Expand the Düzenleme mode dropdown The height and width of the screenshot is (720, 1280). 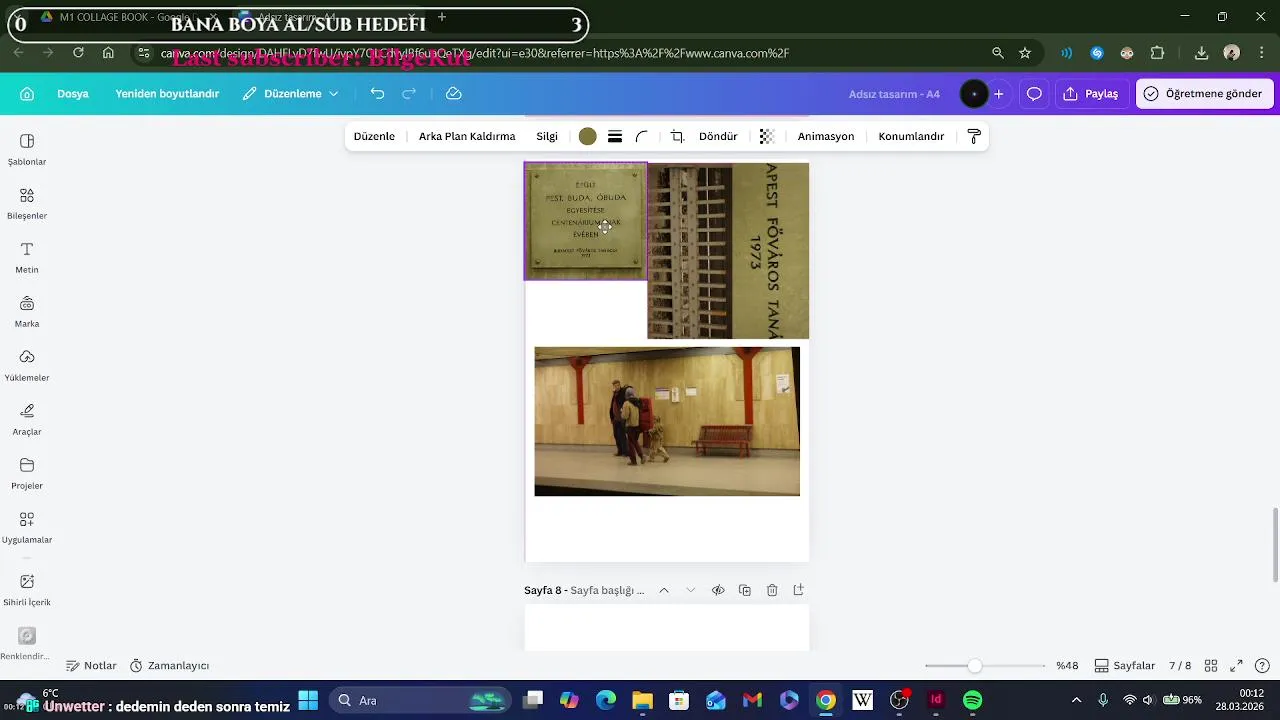tap(291, 94)
